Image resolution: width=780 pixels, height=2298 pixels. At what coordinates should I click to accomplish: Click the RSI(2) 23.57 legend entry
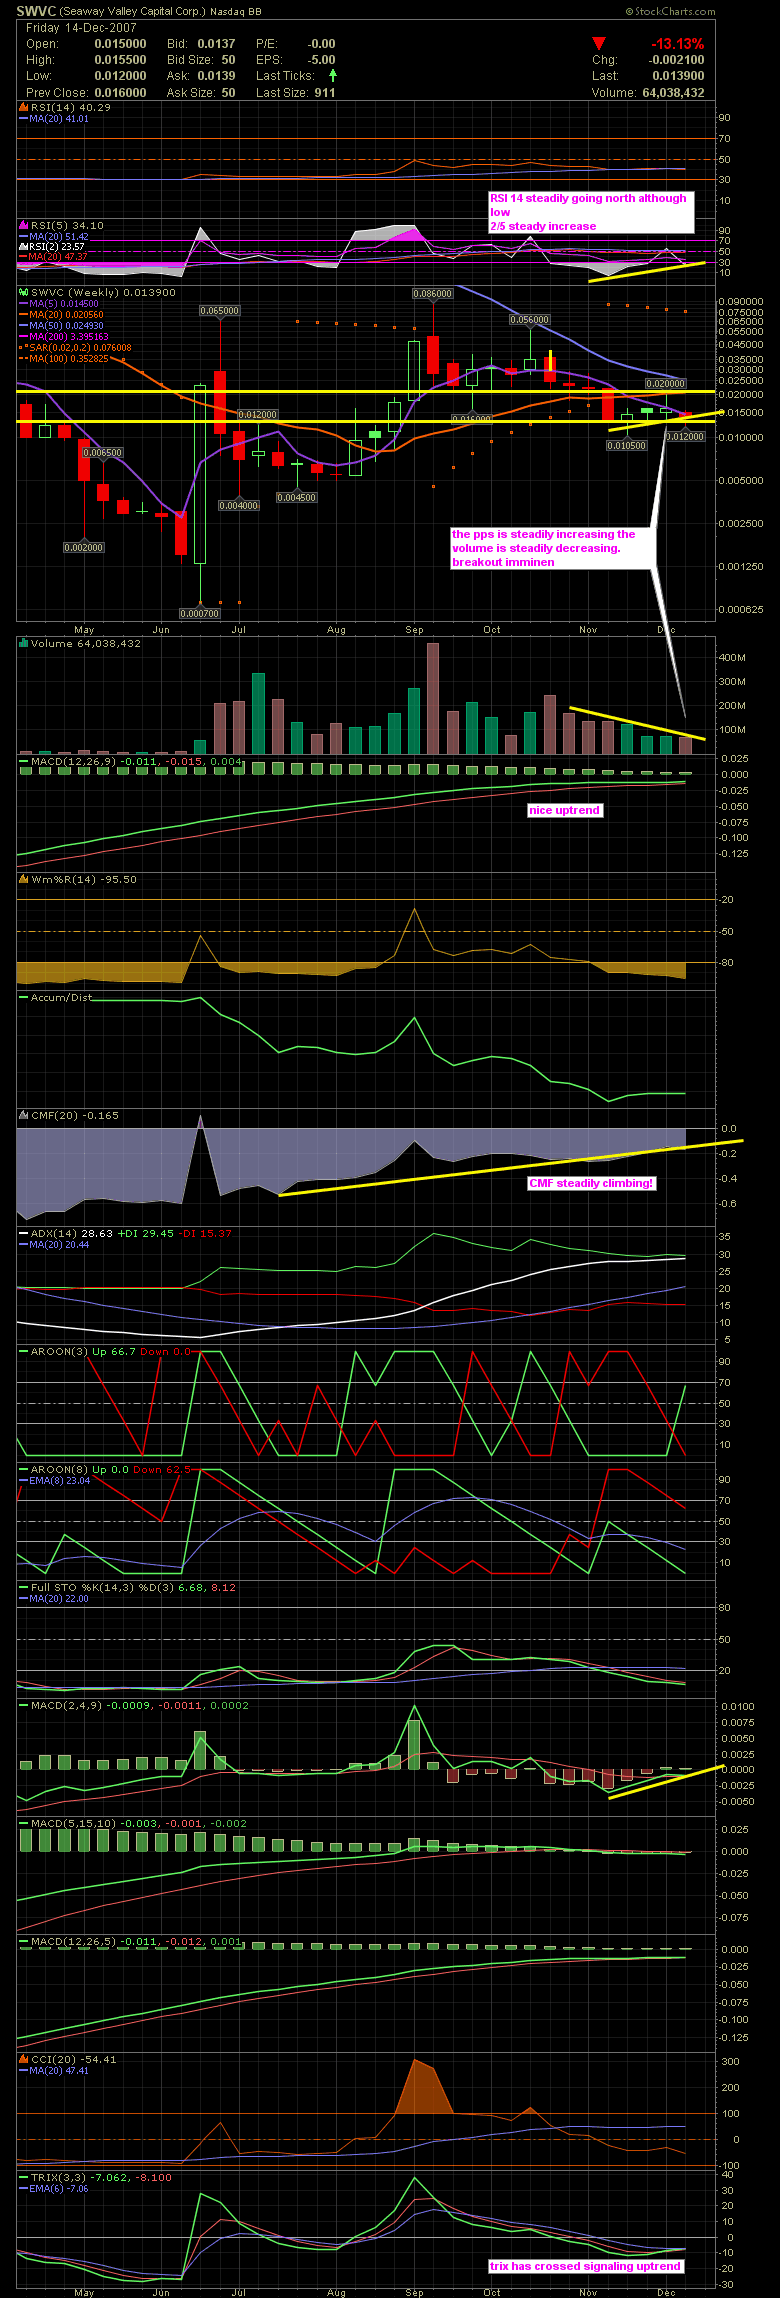click(x=53, y=246)
